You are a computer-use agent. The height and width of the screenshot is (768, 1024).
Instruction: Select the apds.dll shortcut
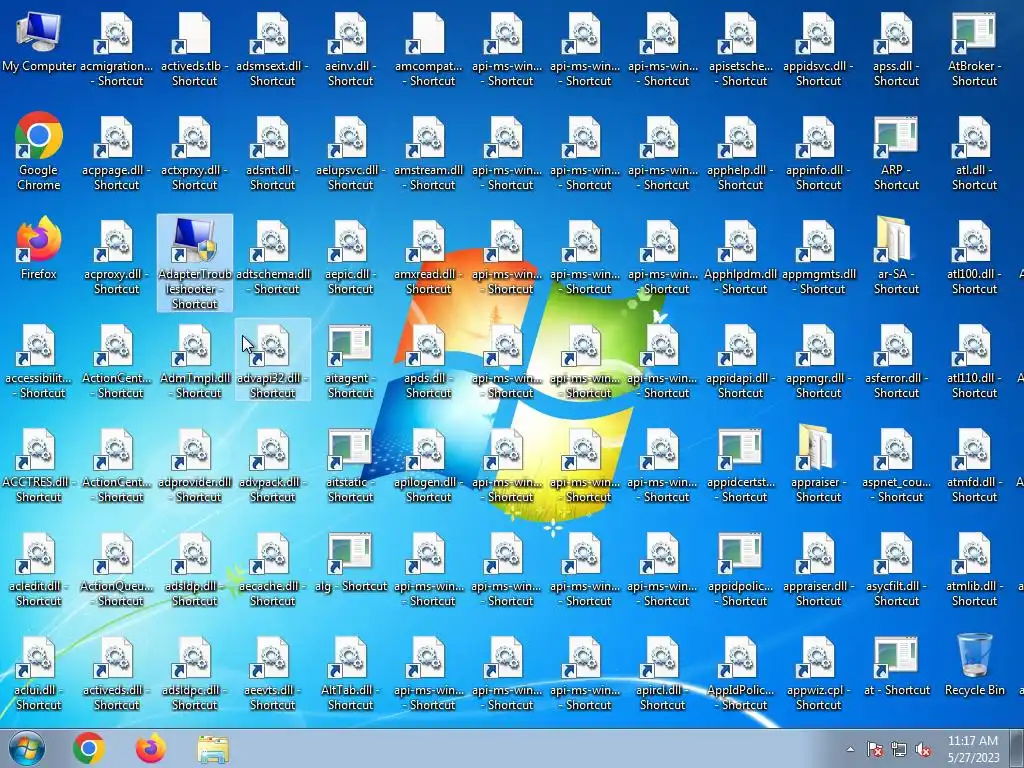(x=428, y=360)
